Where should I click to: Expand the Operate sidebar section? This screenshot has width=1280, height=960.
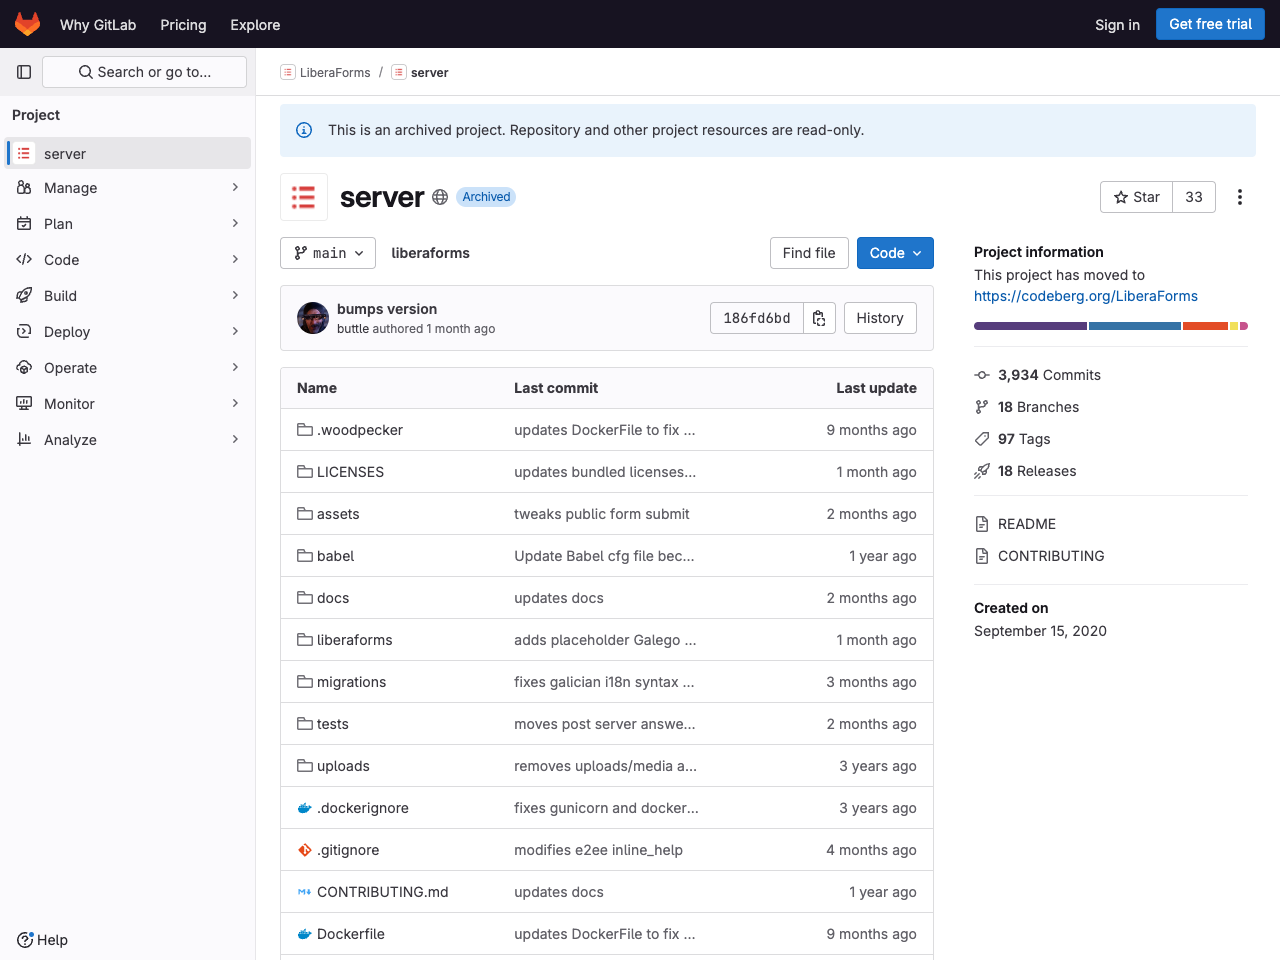coord(235,368)
